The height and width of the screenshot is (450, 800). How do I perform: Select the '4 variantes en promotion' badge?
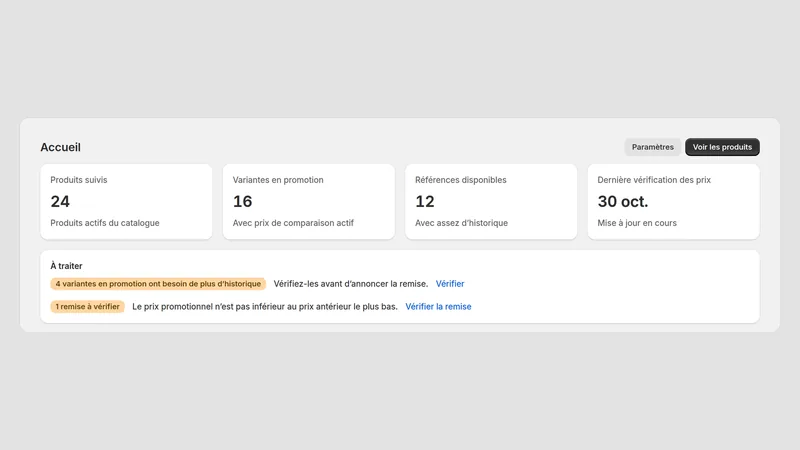pyautogui.click(x=158, y=284)
